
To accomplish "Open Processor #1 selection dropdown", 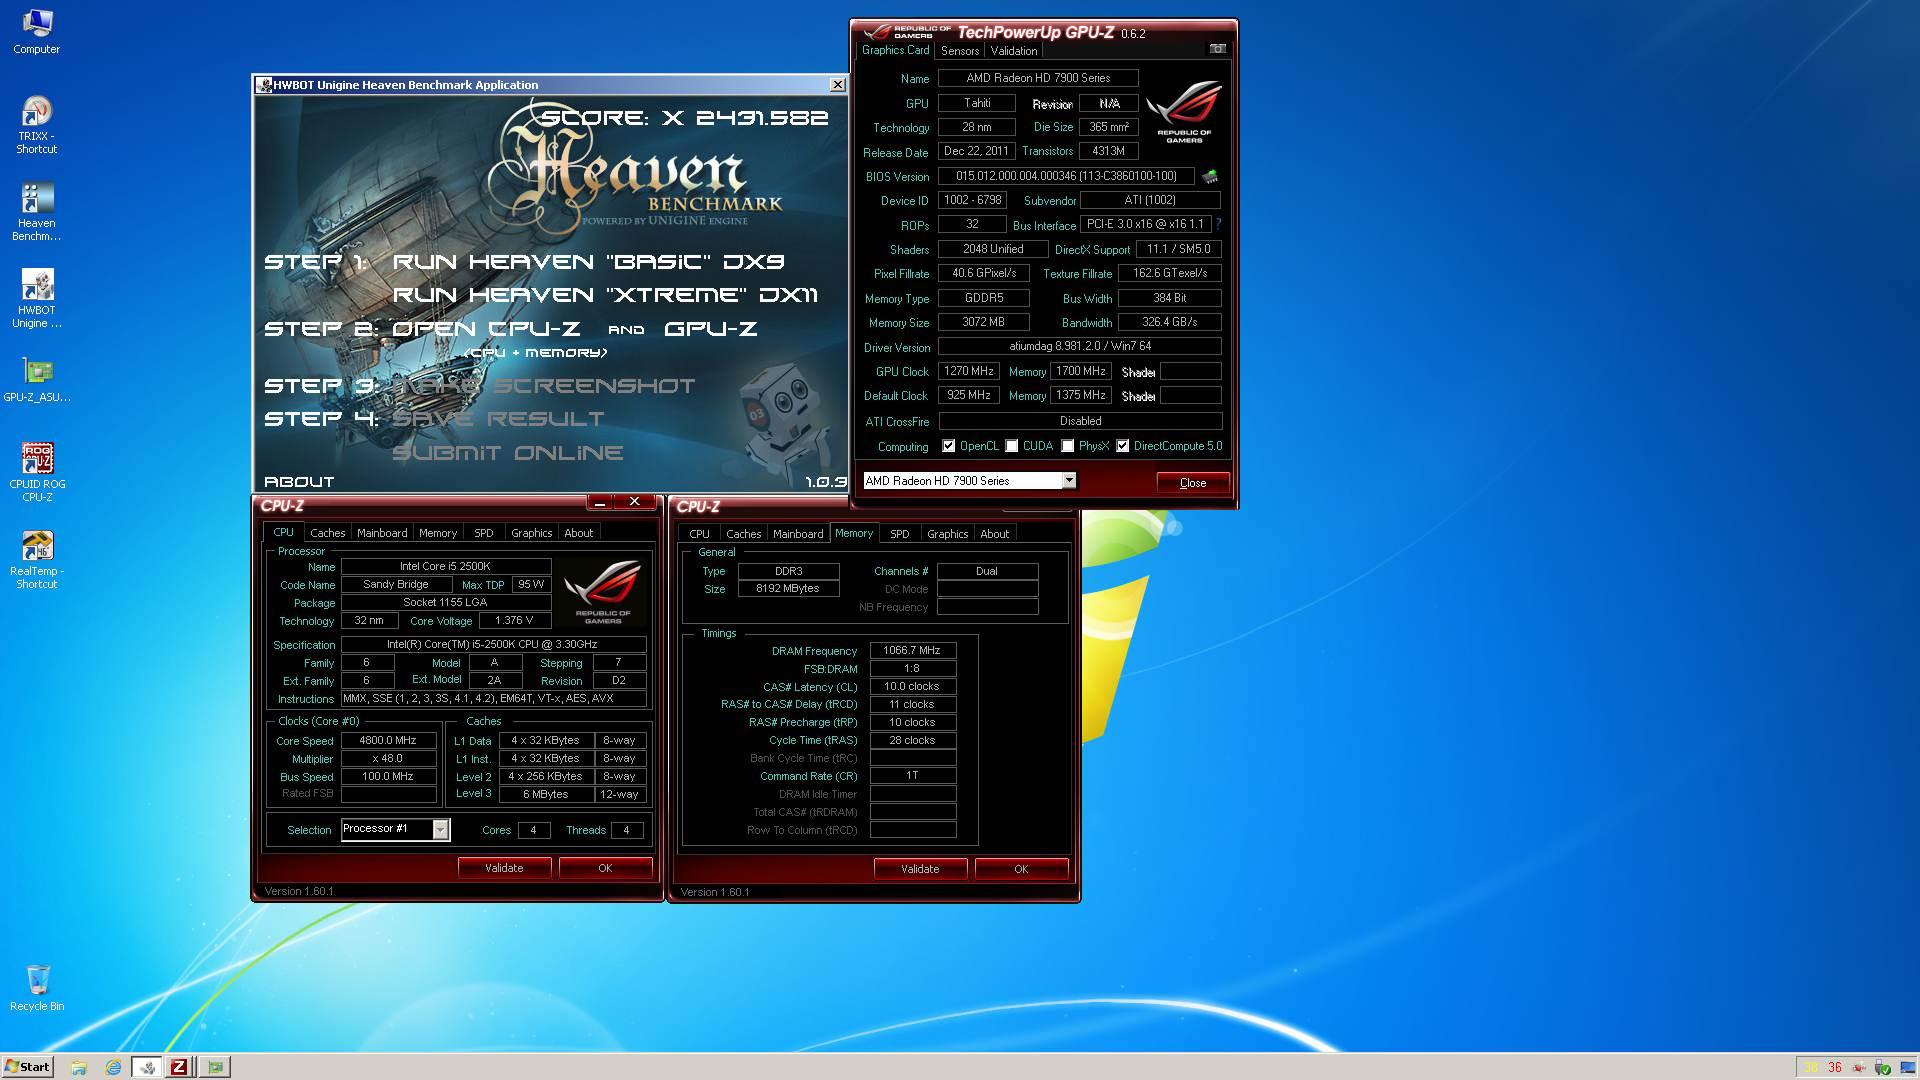I will [x=396, y=829].
